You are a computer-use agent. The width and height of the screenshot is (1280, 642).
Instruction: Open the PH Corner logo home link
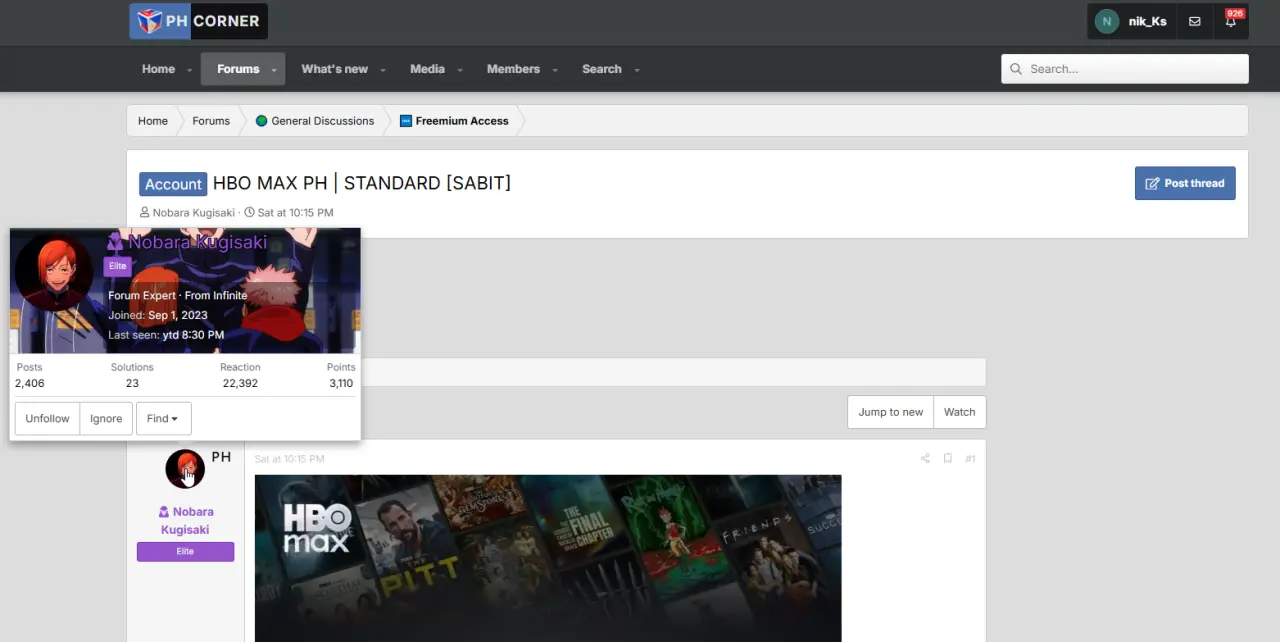coord(198,21)
